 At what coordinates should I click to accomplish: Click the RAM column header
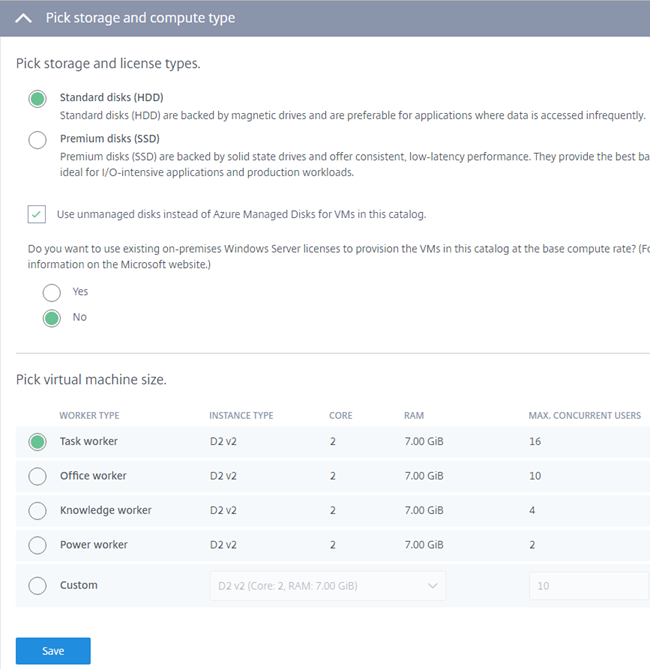[413, 415]
